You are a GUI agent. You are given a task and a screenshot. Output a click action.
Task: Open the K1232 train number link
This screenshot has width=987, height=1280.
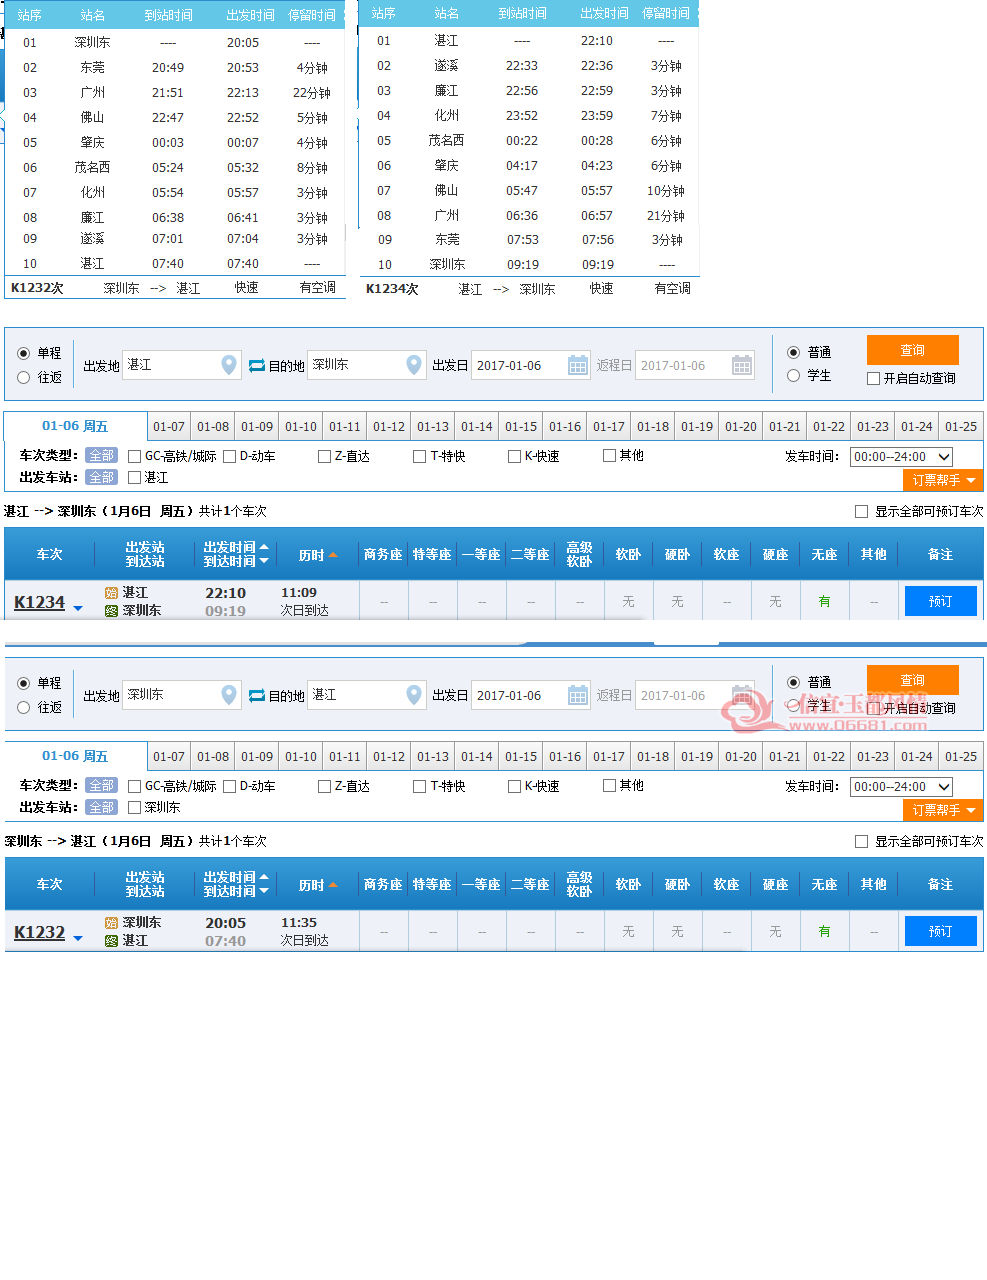tap(39, 933)
